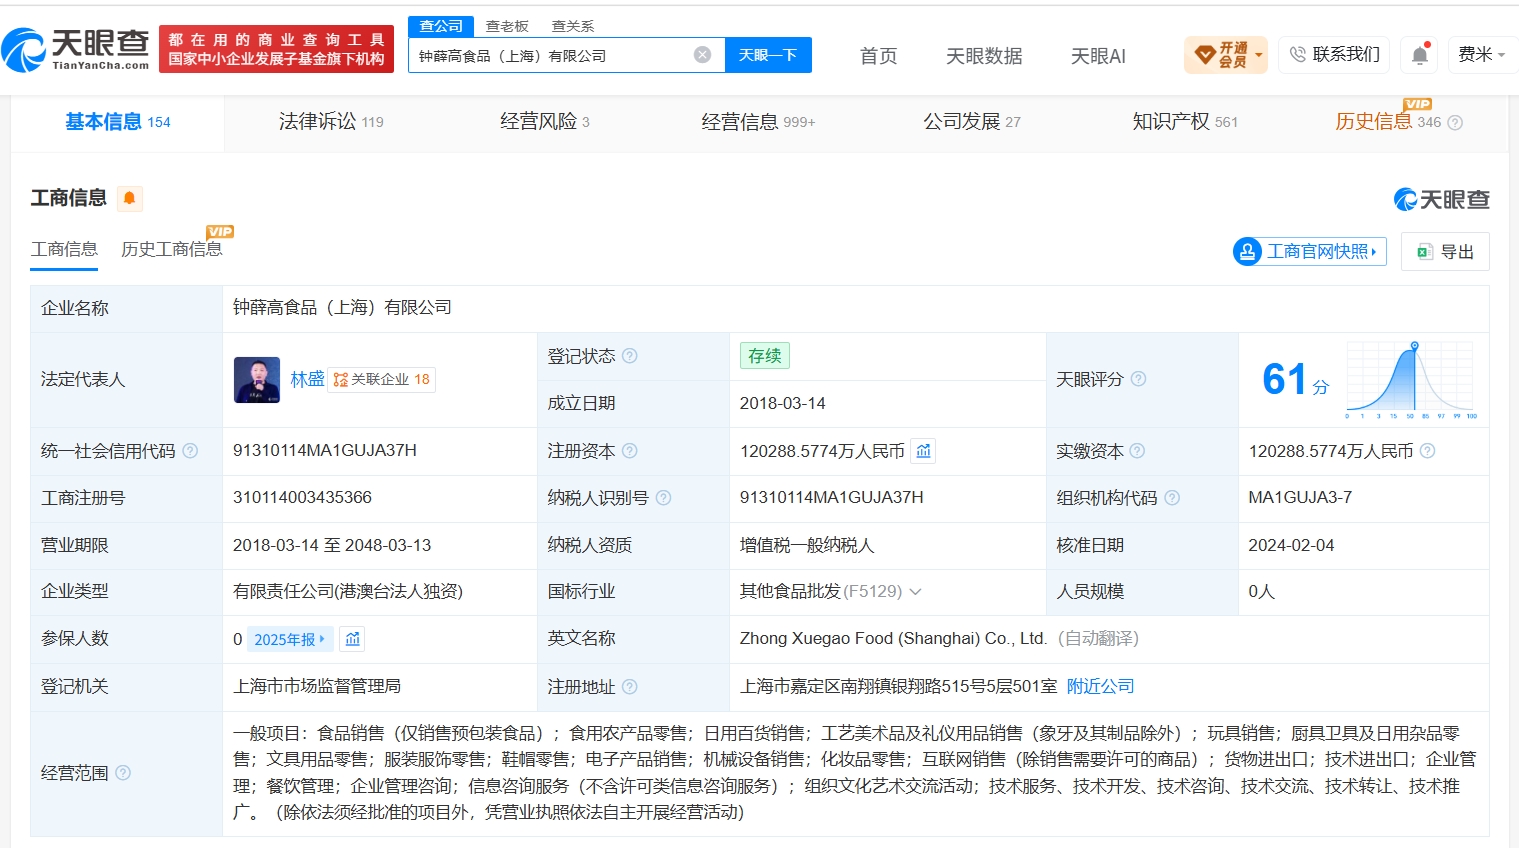Select the 知识产权 tab
Screen dimensions: 1519x848
tap(1185, 122)
